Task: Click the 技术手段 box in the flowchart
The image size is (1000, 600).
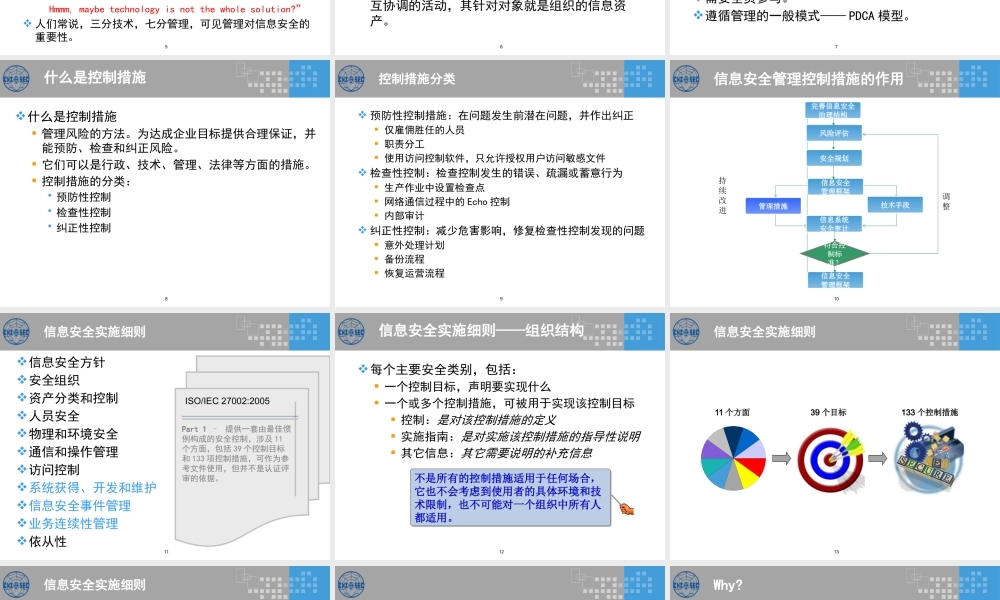Action: (x=896, y=205)
